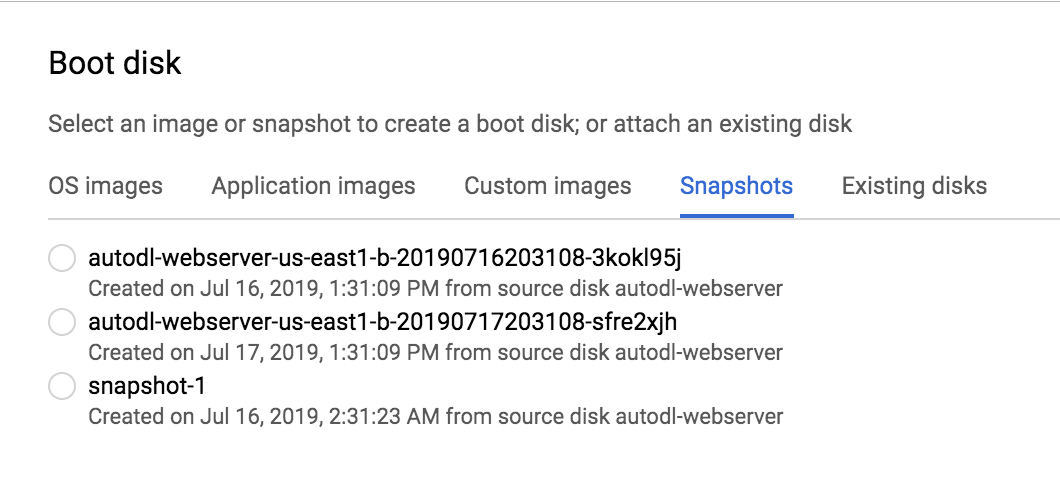Click the blue underline beneath Snapshots tab
Viewport: 1060px width, 489px height.
[736, 216]
